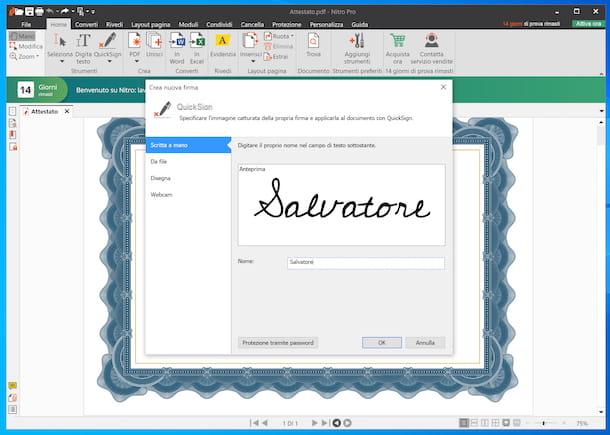Image resolution: width=610 pixels, height=435 pixels.
Task: Click the 75% zoom value
Action: click(x=582, y=423)
